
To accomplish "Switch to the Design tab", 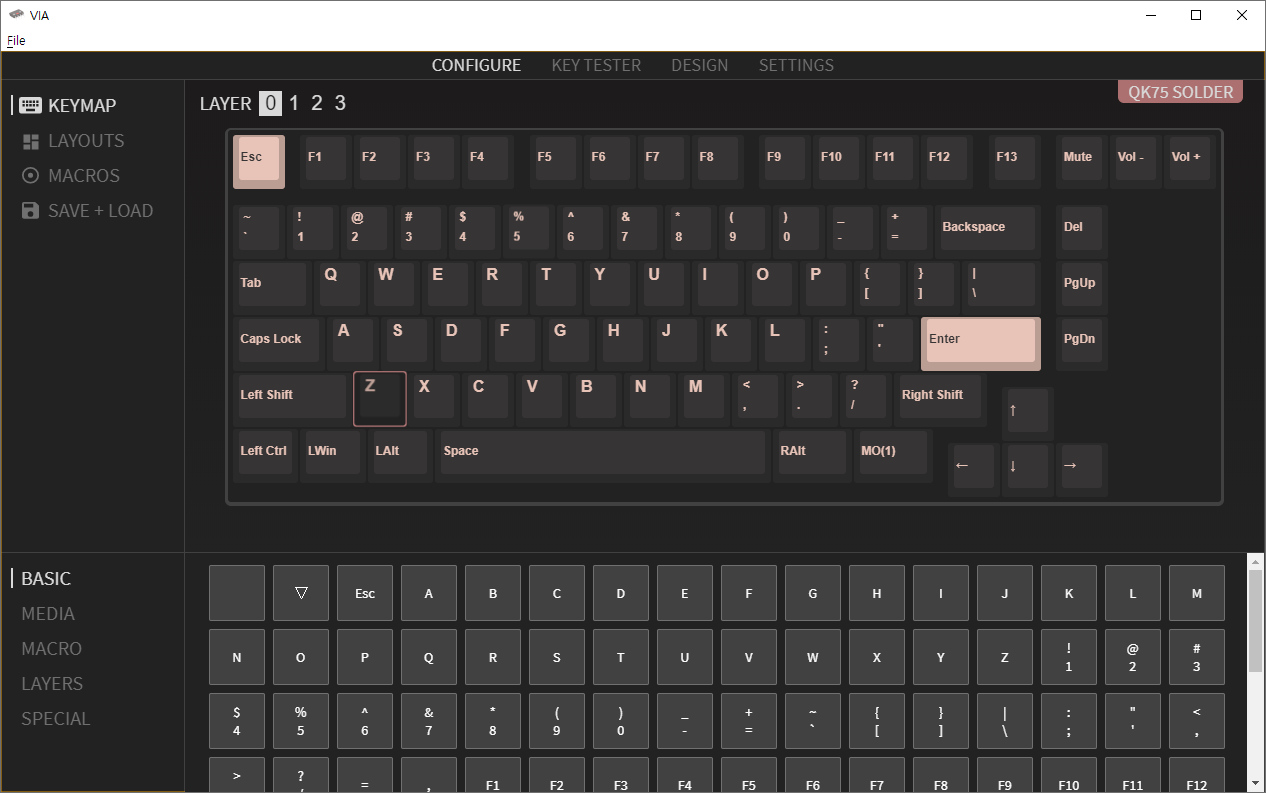I will [x=700, y=65].
